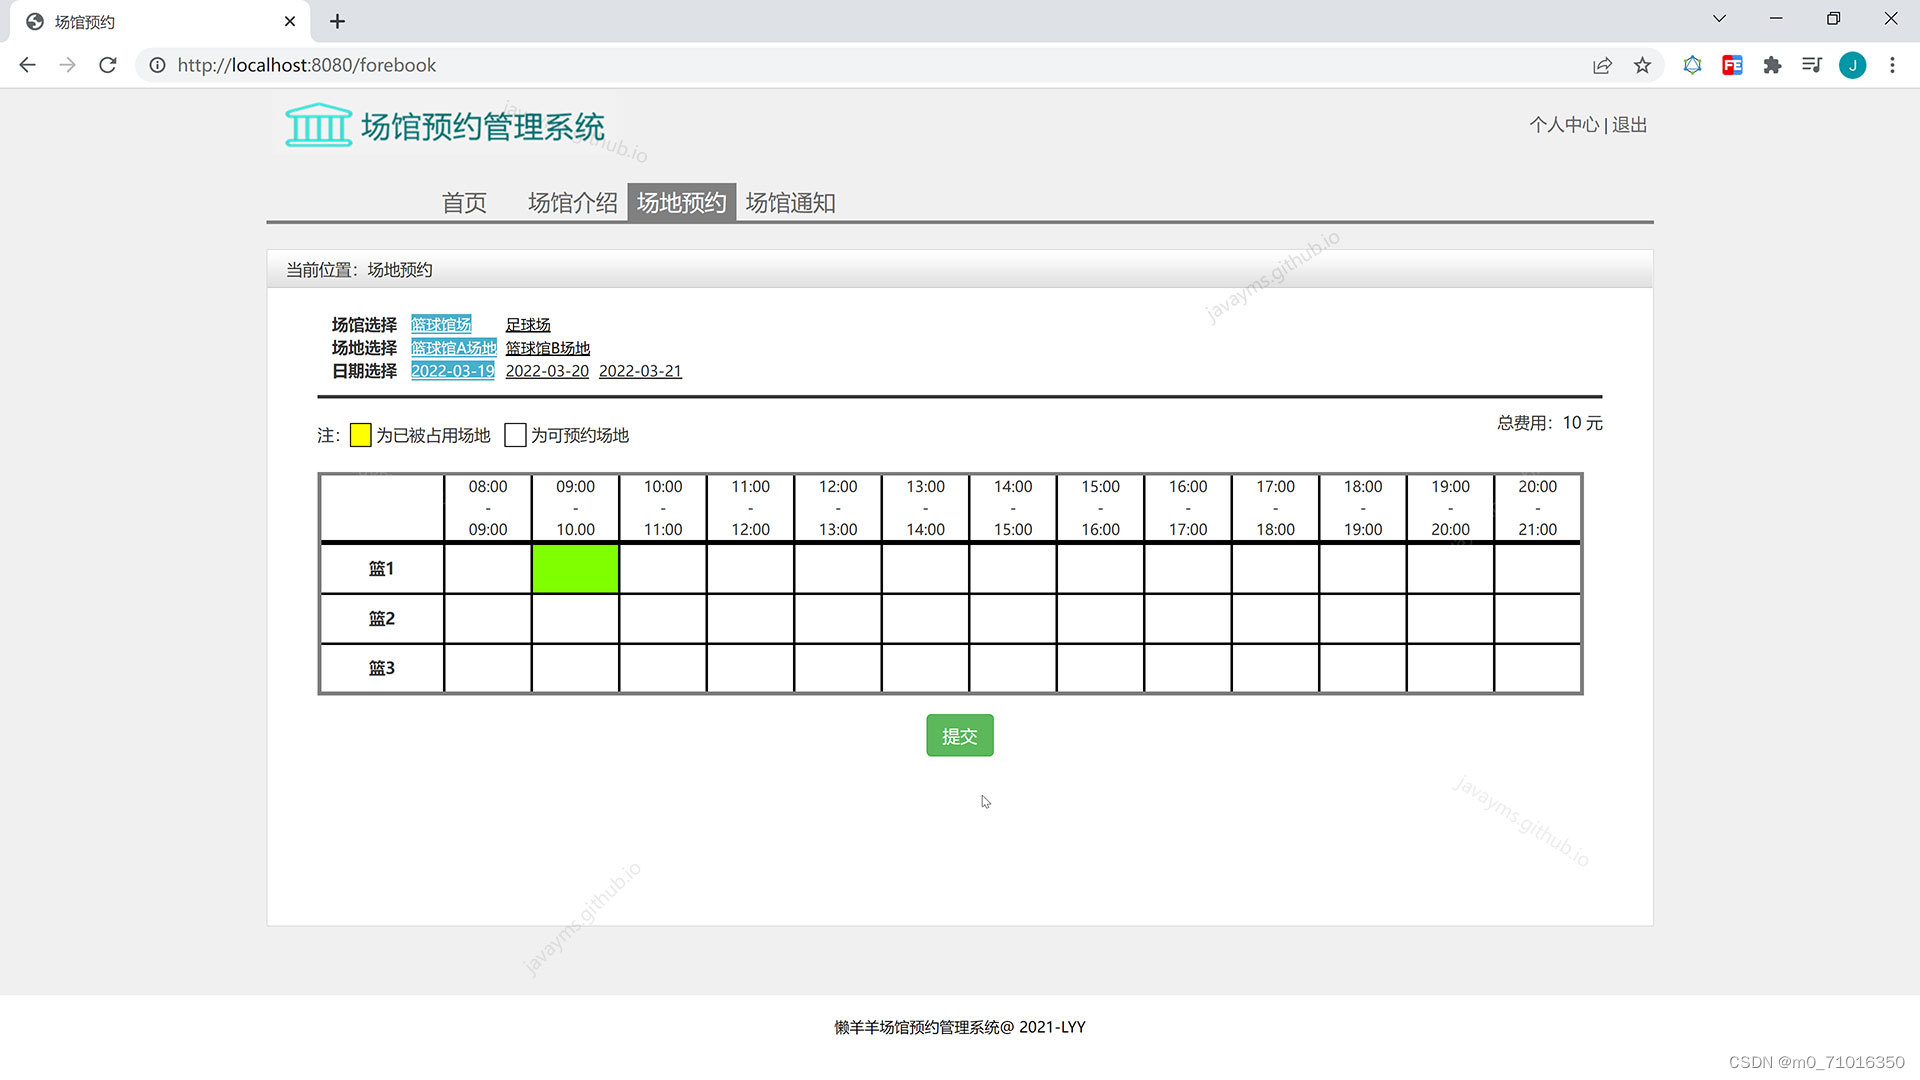Select 篮2 09:00 slot

click(x=575, y=618)
